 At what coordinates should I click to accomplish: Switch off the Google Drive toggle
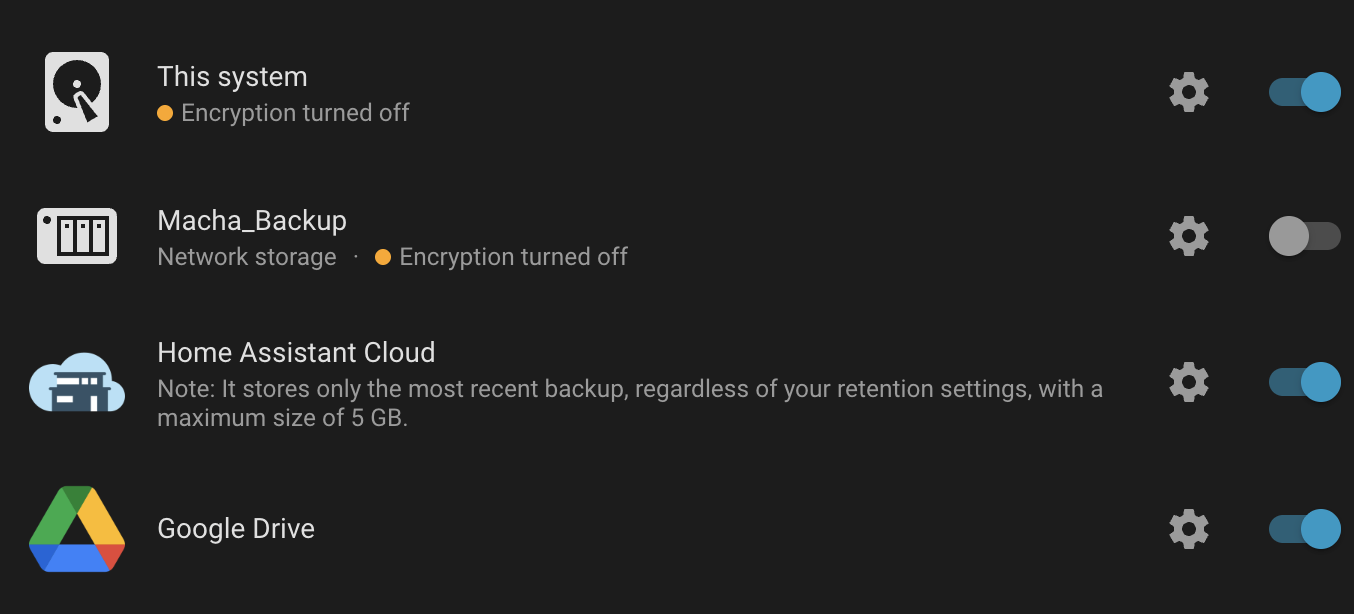[x=1304, y=529]
